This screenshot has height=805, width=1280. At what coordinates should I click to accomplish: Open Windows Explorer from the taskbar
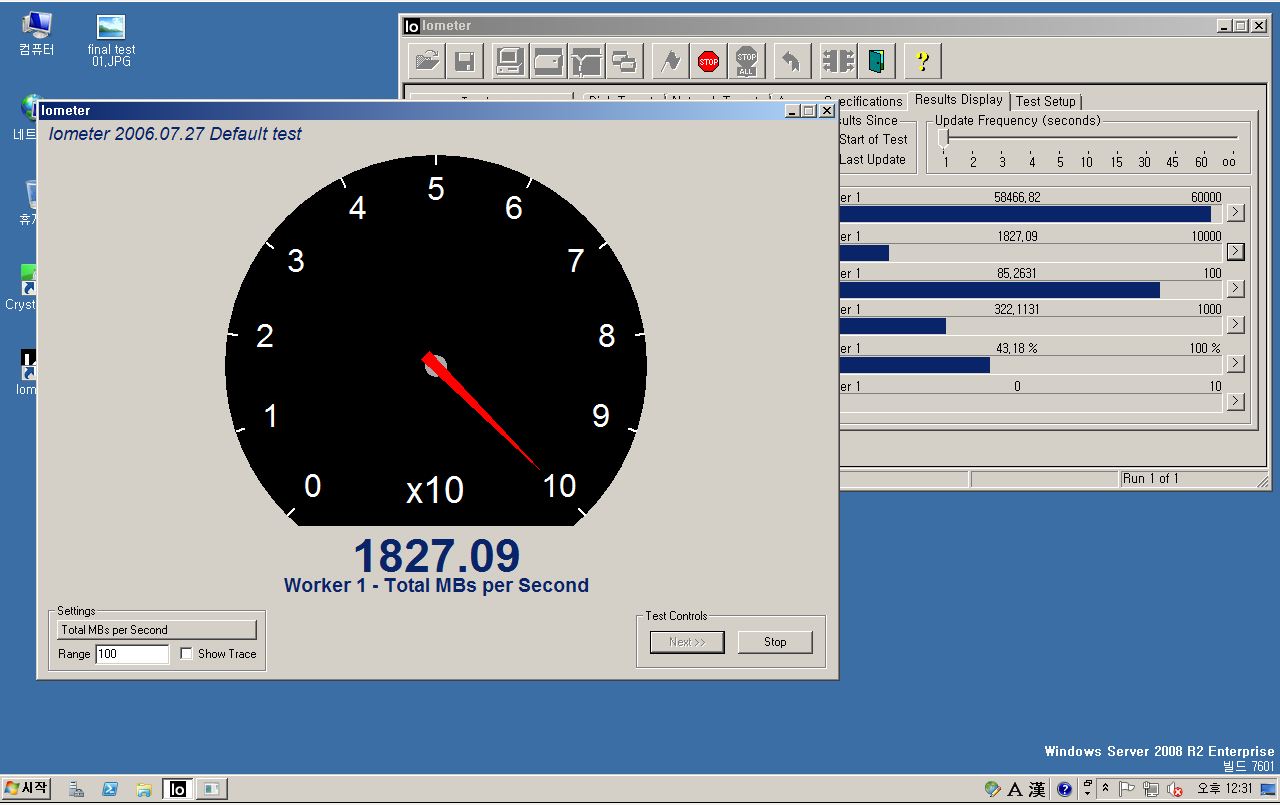pos(143,789)
